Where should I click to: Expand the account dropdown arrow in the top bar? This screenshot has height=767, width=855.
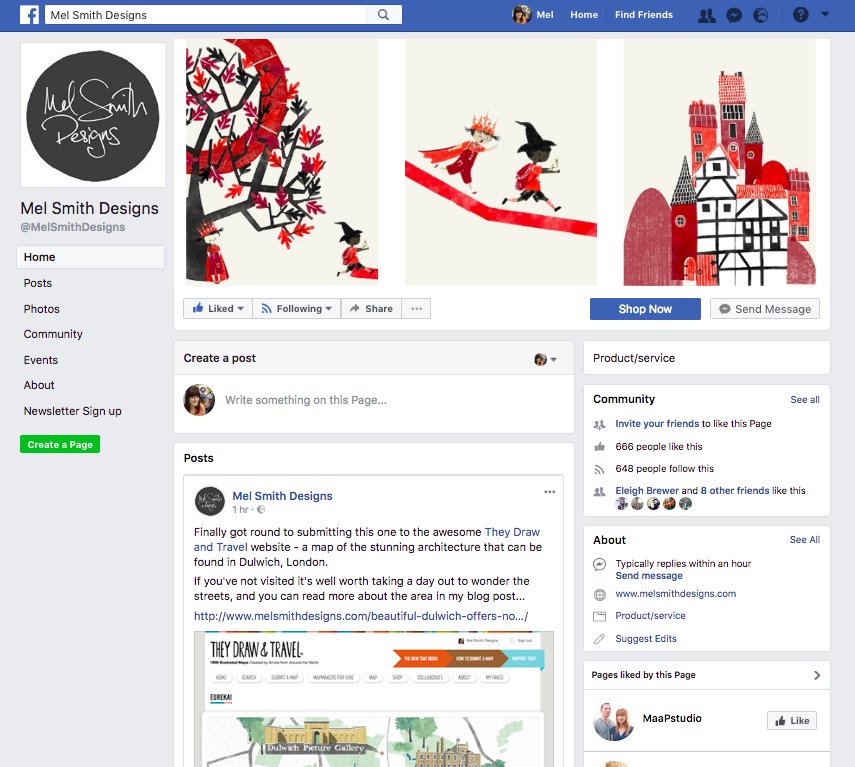(x=825, y=14)
